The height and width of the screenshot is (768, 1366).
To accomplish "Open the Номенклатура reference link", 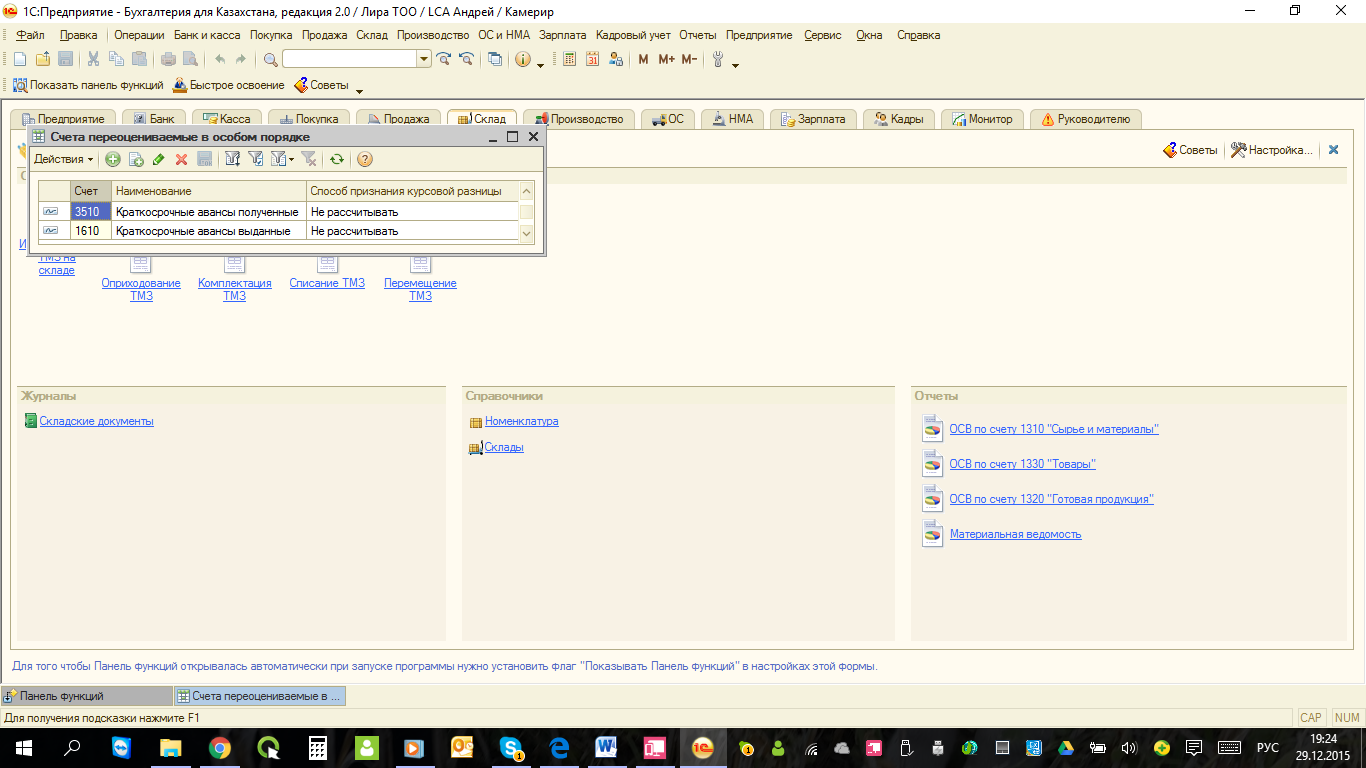I will (522, 421).
